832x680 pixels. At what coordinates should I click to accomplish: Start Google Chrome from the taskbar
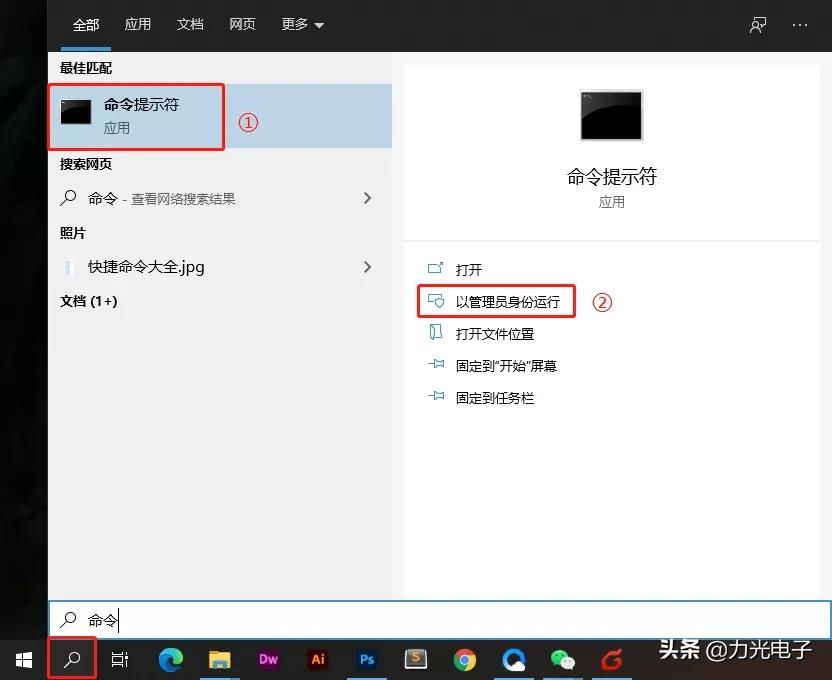pos(465,659)
